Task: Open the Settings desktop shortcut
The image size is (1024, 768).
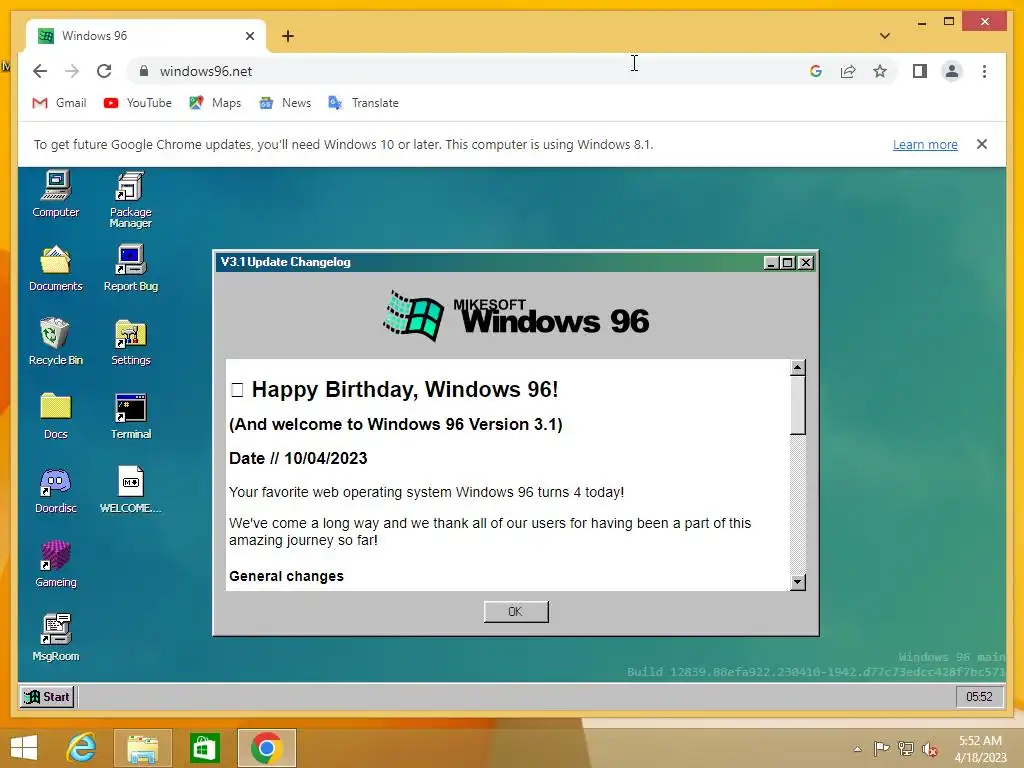Action: [x=131, y=342]
